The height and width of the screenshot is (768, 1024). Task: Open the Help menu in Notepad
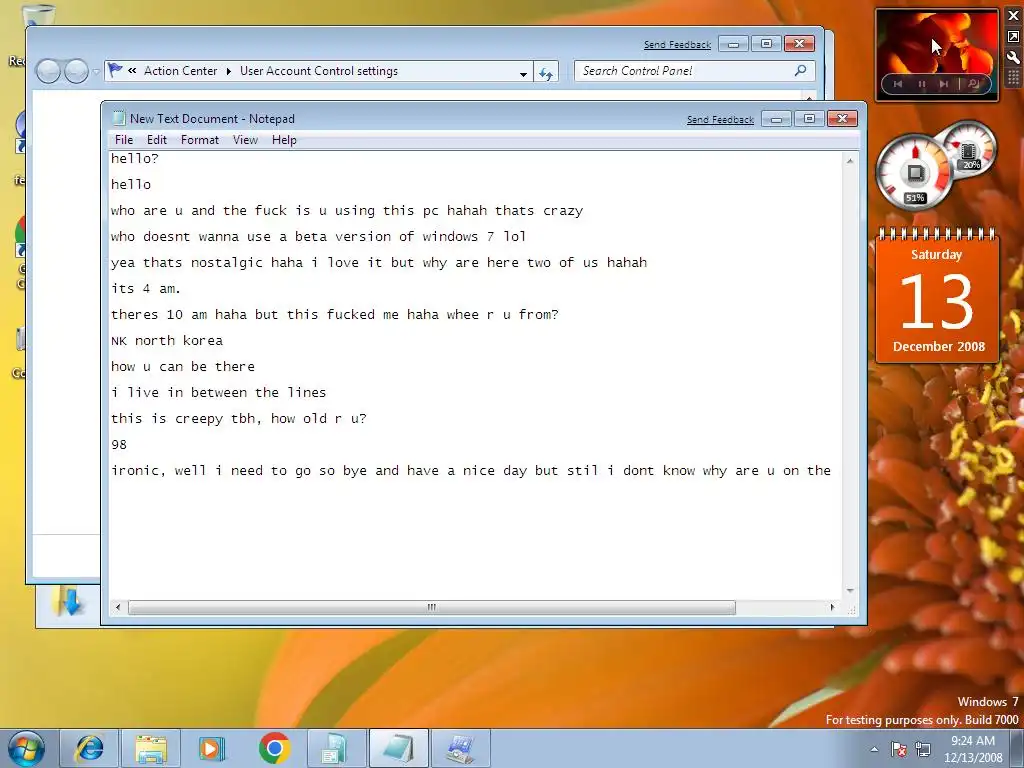click(284, 140)
